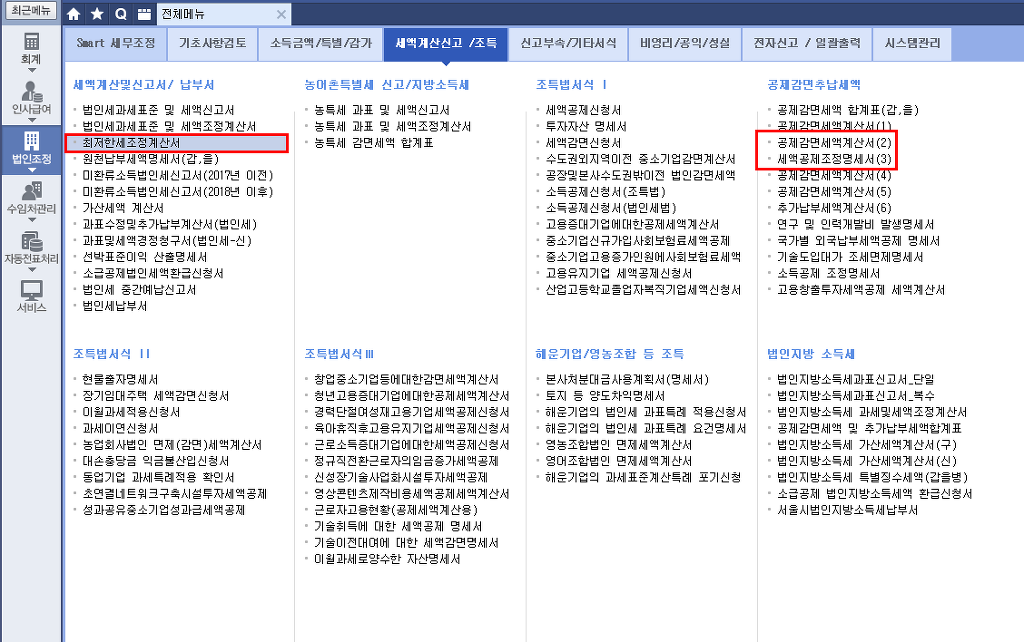Open 서울시법인지방소득세납부서

tap(847, 510)
